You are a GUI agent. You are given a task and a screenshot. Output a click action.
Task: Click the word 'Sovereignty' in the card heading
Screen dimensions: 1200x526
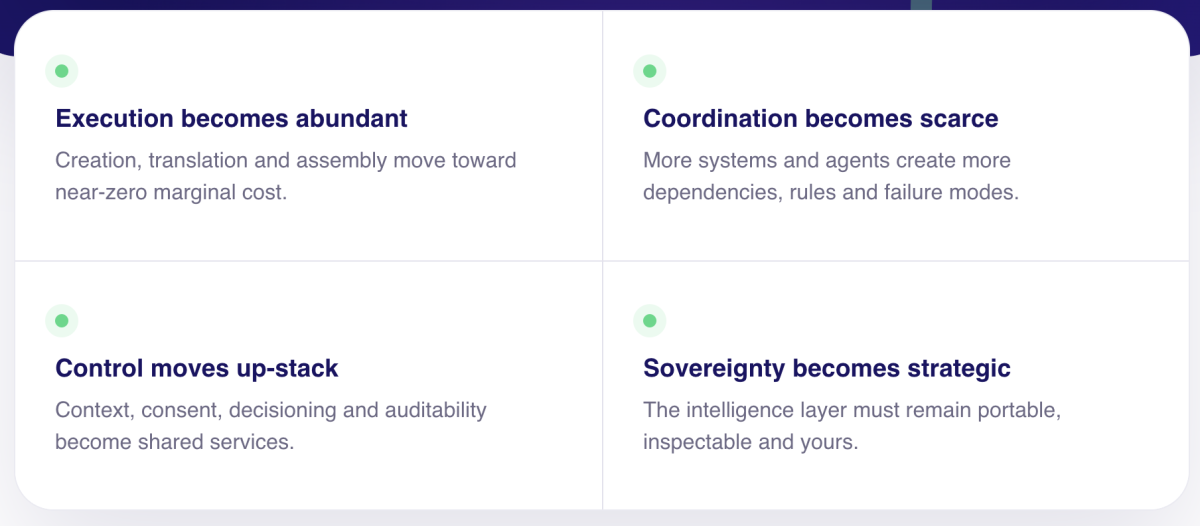715,368
